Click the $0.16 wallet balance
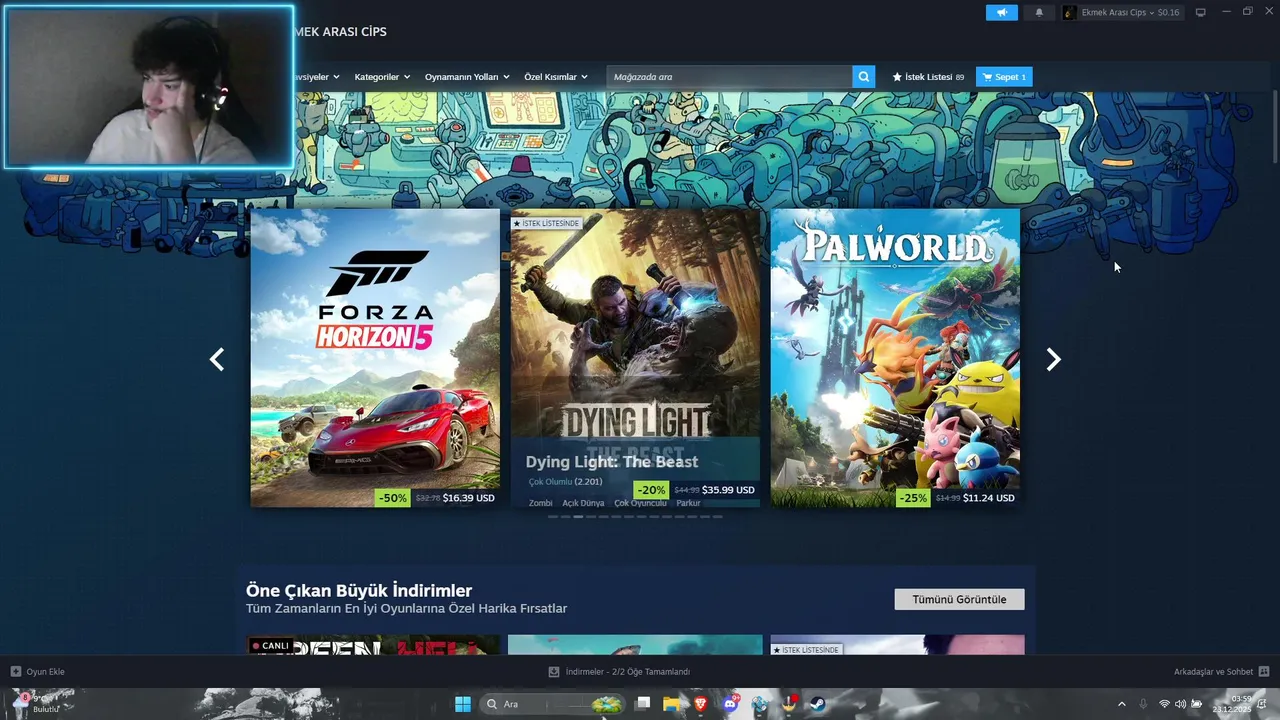This screenshot has width=1280, height=720. [1168, 12]
